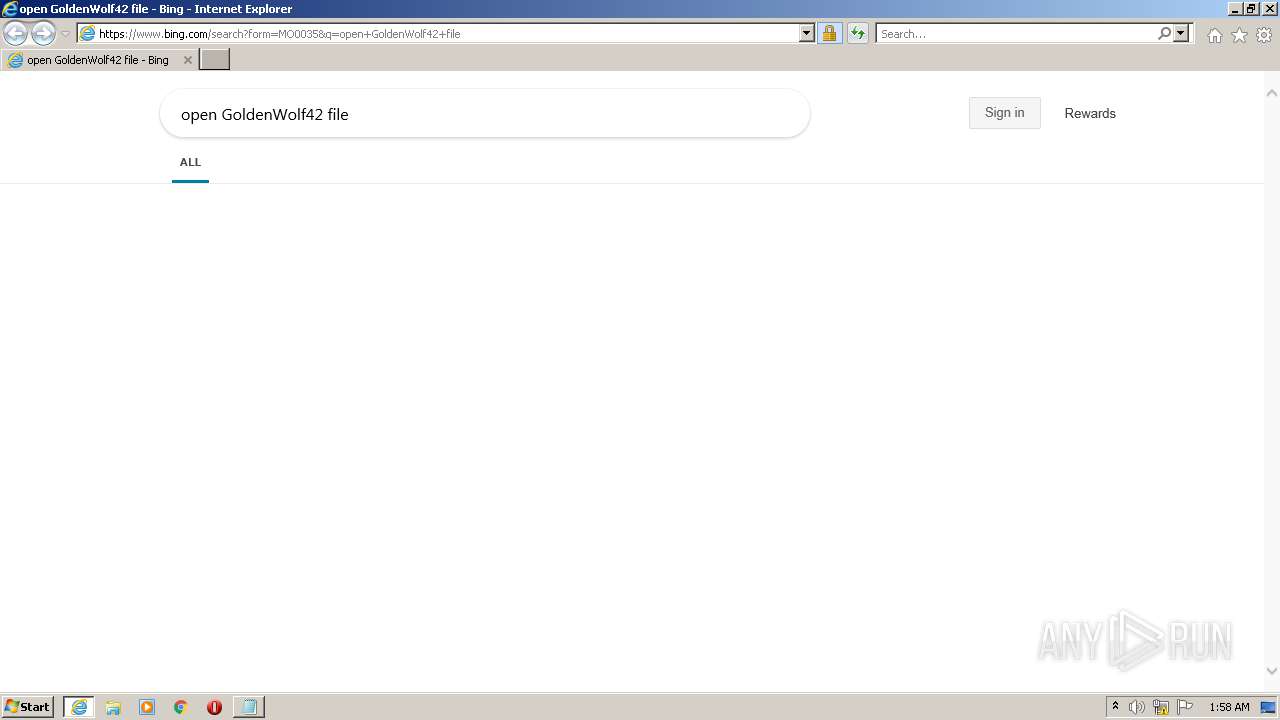Open the Windows Start menu
This screenshot has height=720, width=1280.
pyautogui.click(x=28, y=707)
